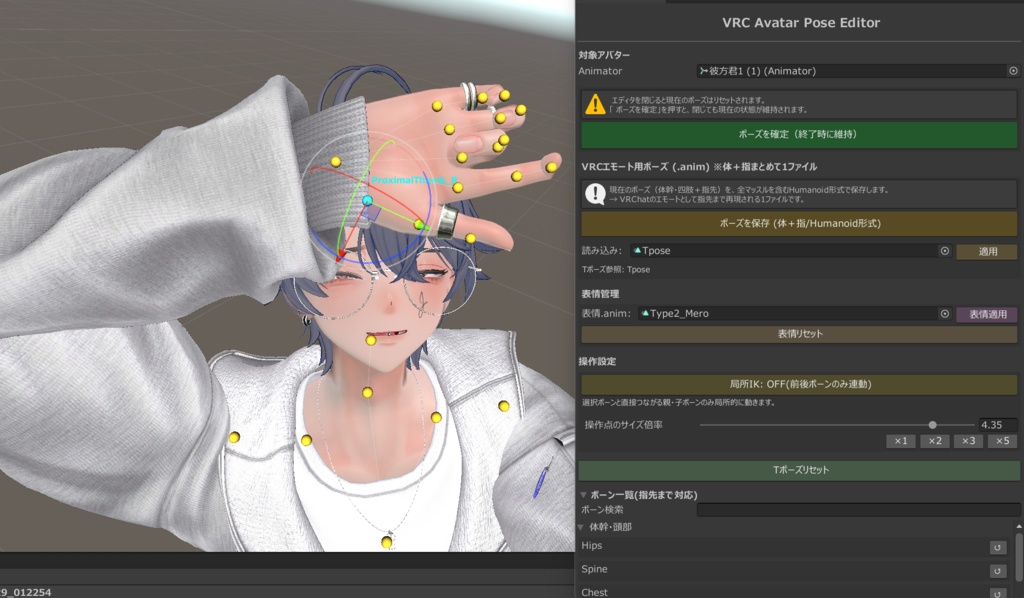Reset the Spine bone rotation
Image resolution: width=1024 pixels, height=598 pixels.
point(997,571)
